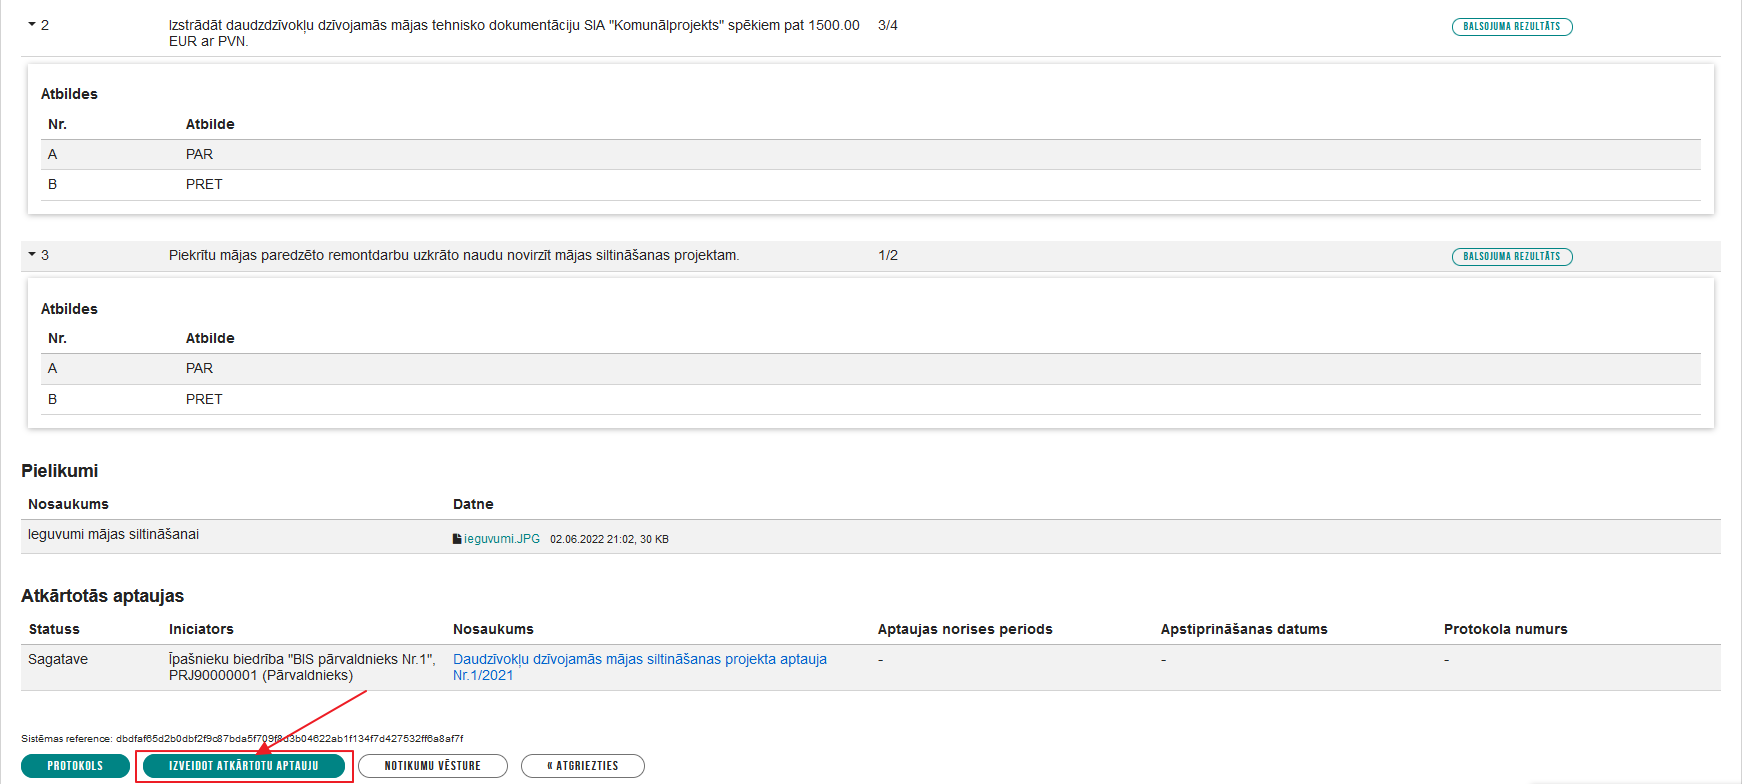Click the Datne column header
Screen dimensions: 1742x784
tap(473, 504)
